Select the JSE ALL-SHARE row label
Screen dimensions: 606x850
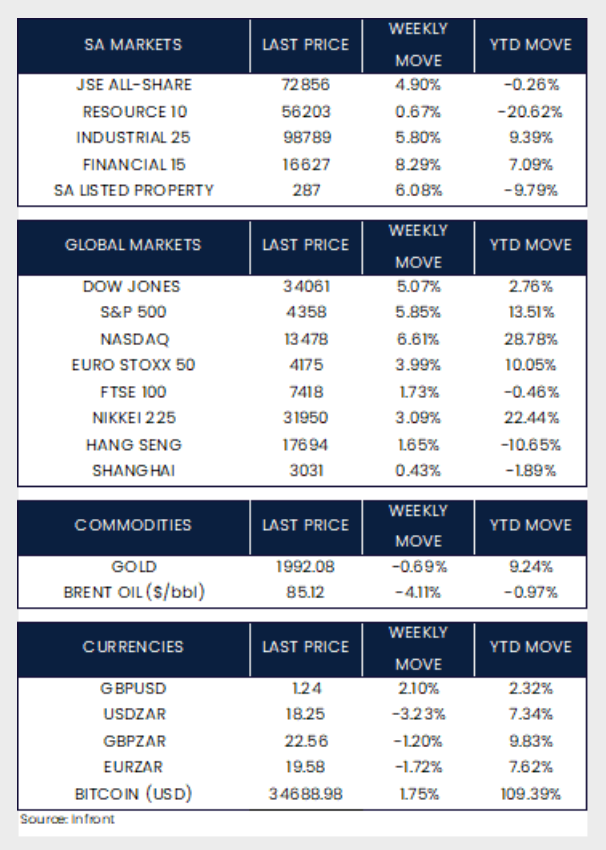(x=133, y=86)
